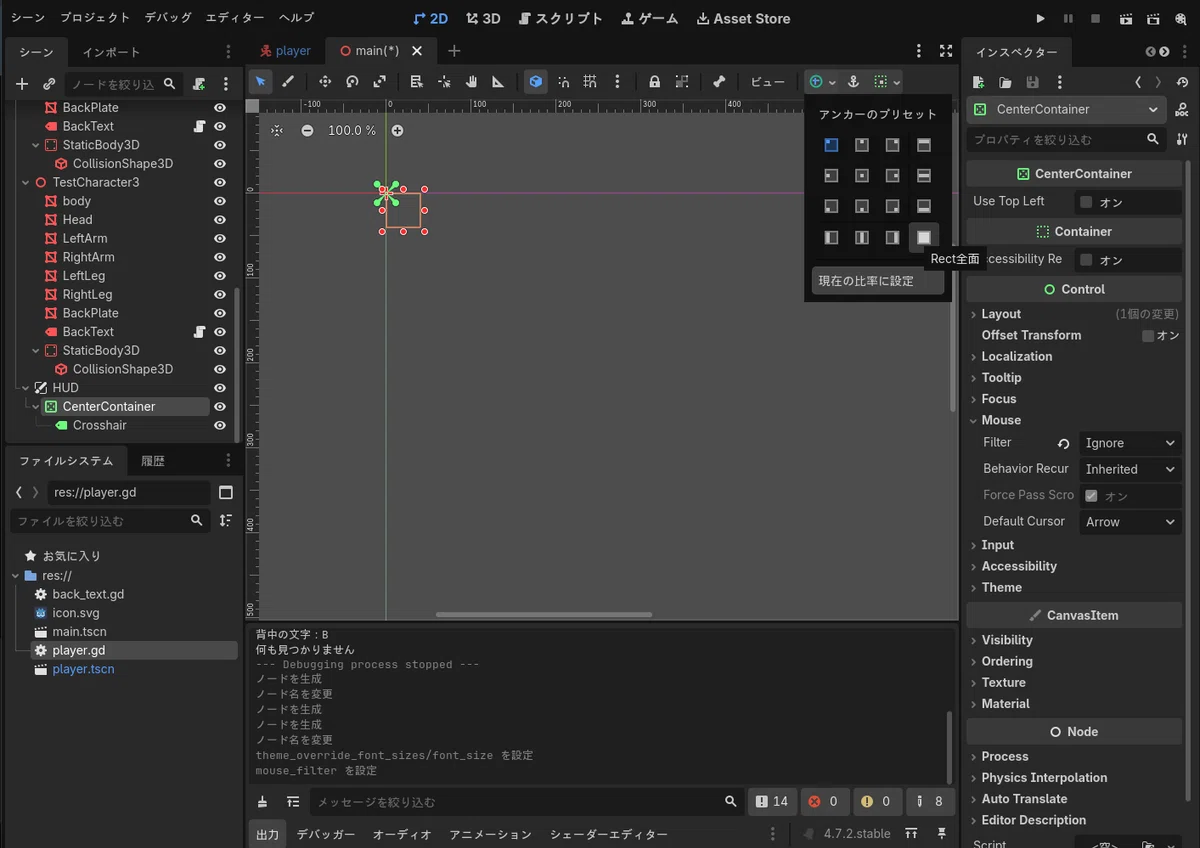The image size is (1200, 848).
Task: Run the project with play button
Action: tap(1041, 18)
